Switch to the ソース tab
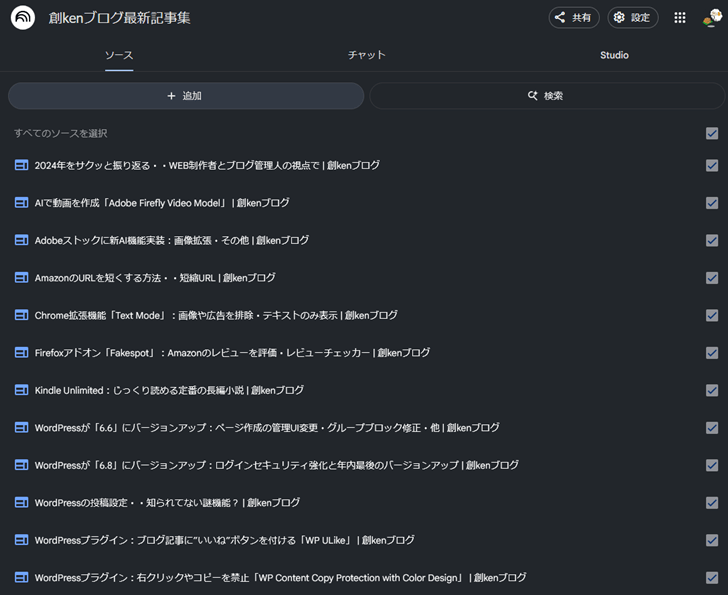The image size is (728, 595). tap(119, 55)
